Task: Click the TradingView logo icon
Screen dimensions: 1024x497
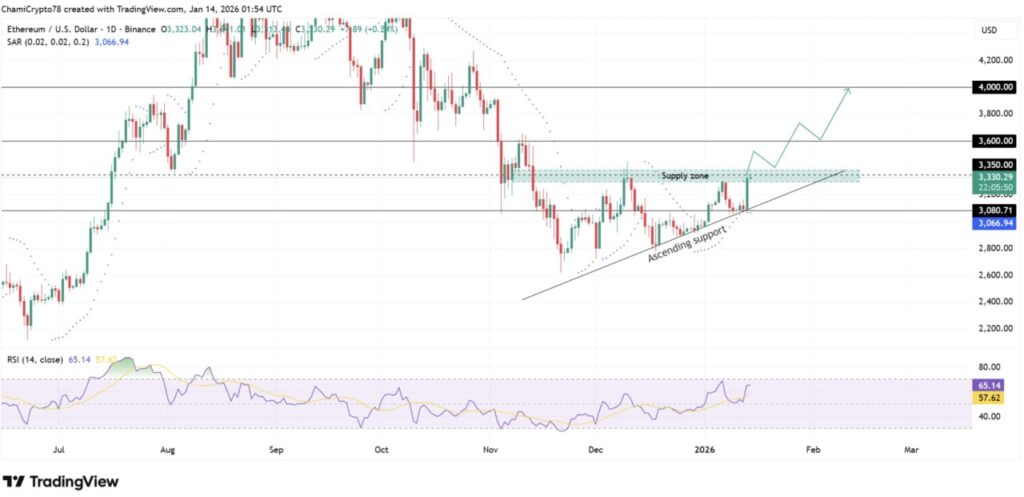Action: click(x=13, y=482)
